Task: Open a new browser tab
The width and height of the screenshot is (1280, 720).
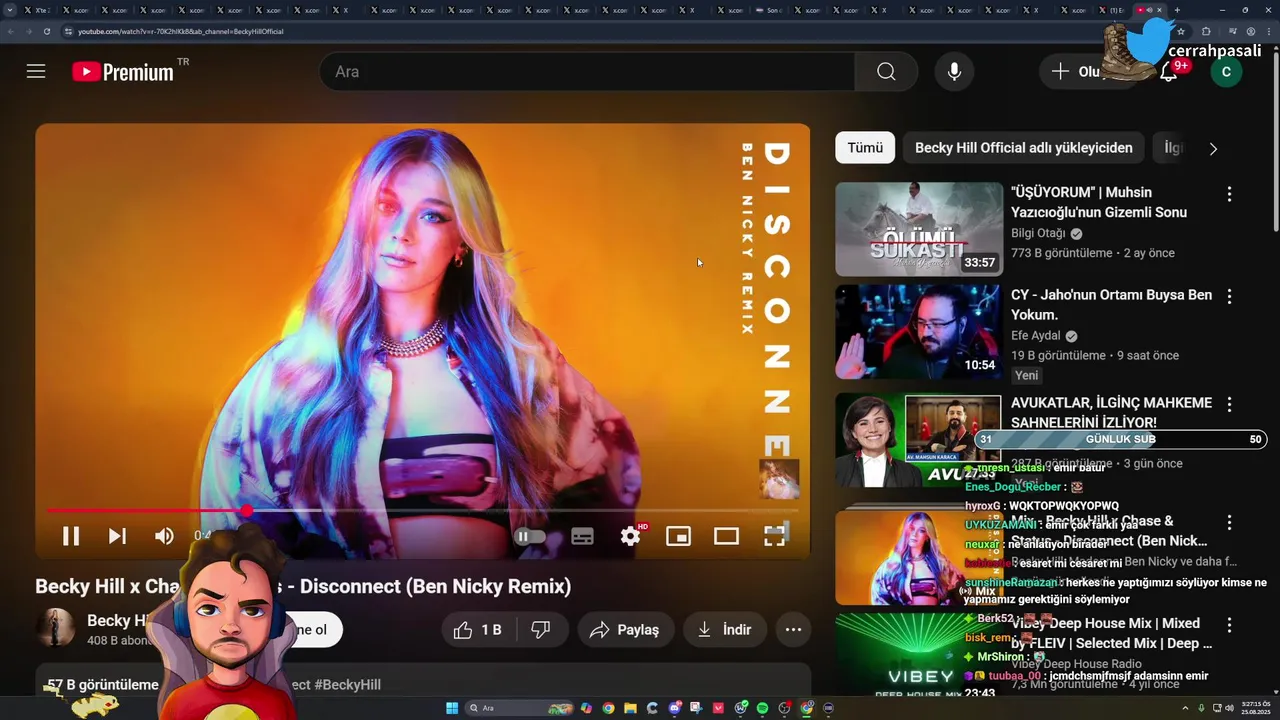Action: [x=1177, y=10]
